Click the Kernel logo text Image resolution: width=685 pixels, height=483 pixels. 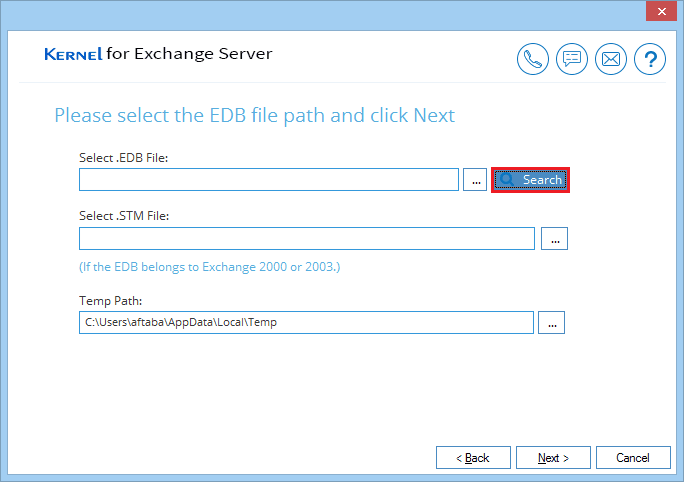point(73,54)
